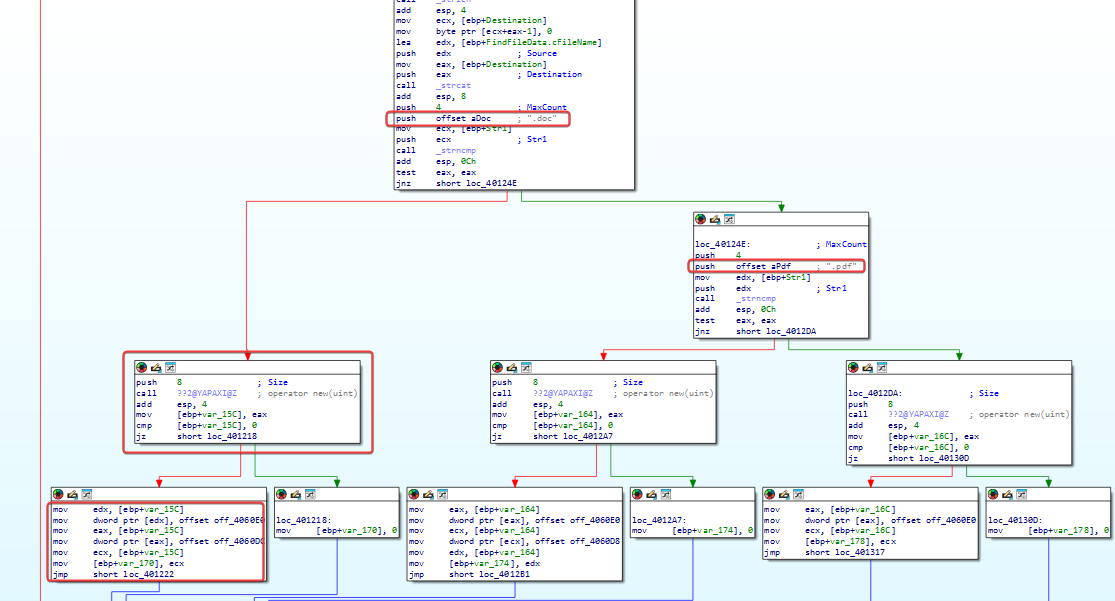Click the 'jmp short loc_401317' instruction
Screen dimensions: 1115x601
pos(824,553)
